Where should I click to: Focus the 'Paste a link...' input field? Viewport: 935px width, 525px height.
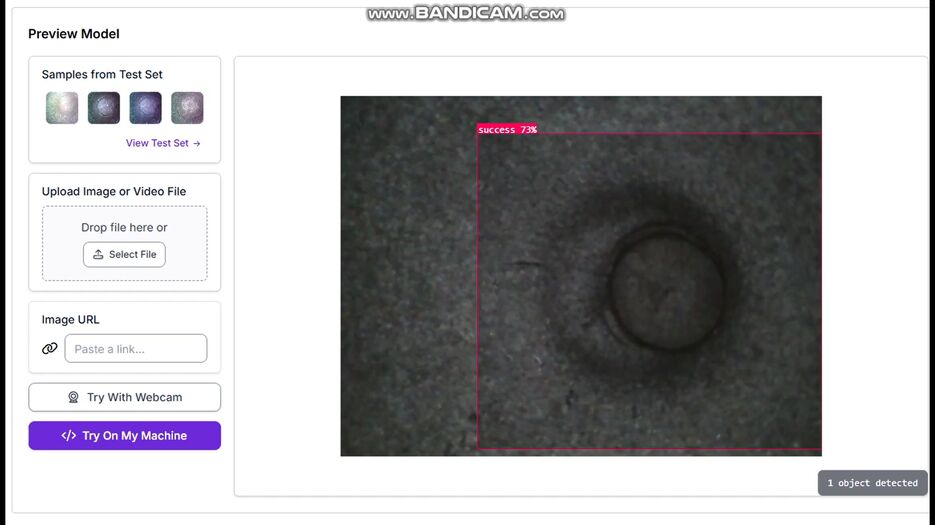[x=136, y=349]
